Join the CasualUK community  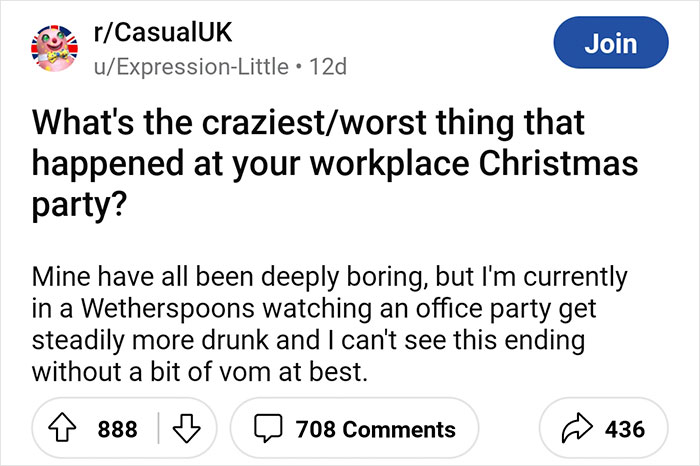[610, 43]
